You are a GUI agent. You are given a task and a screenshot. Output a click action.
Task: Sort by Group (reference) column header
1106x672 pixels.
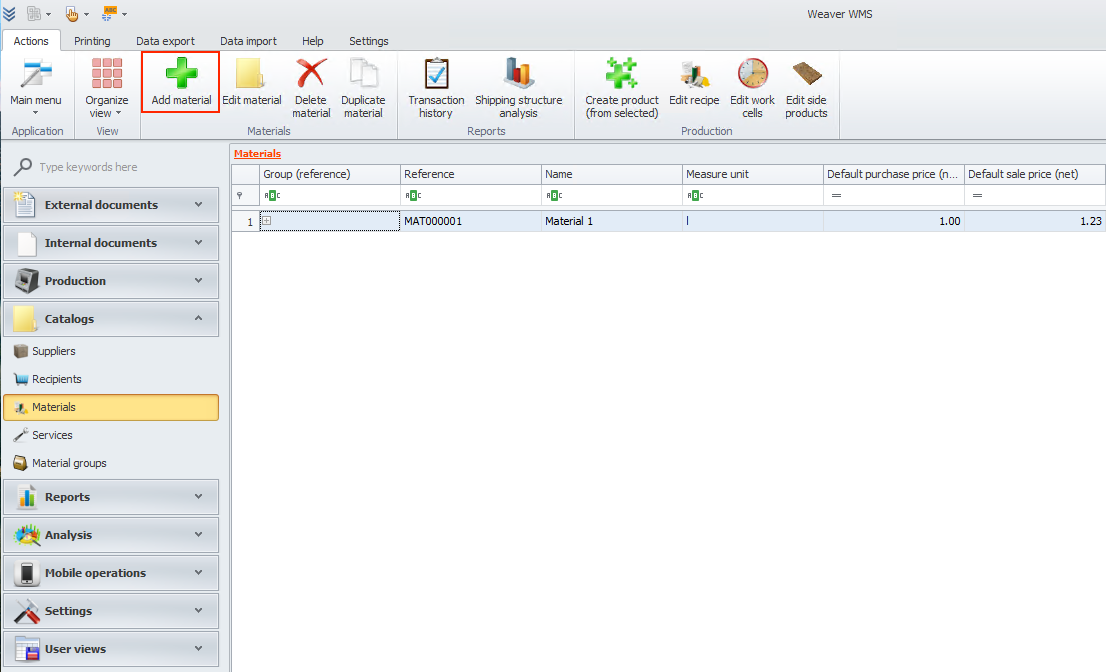pos(330,174)
